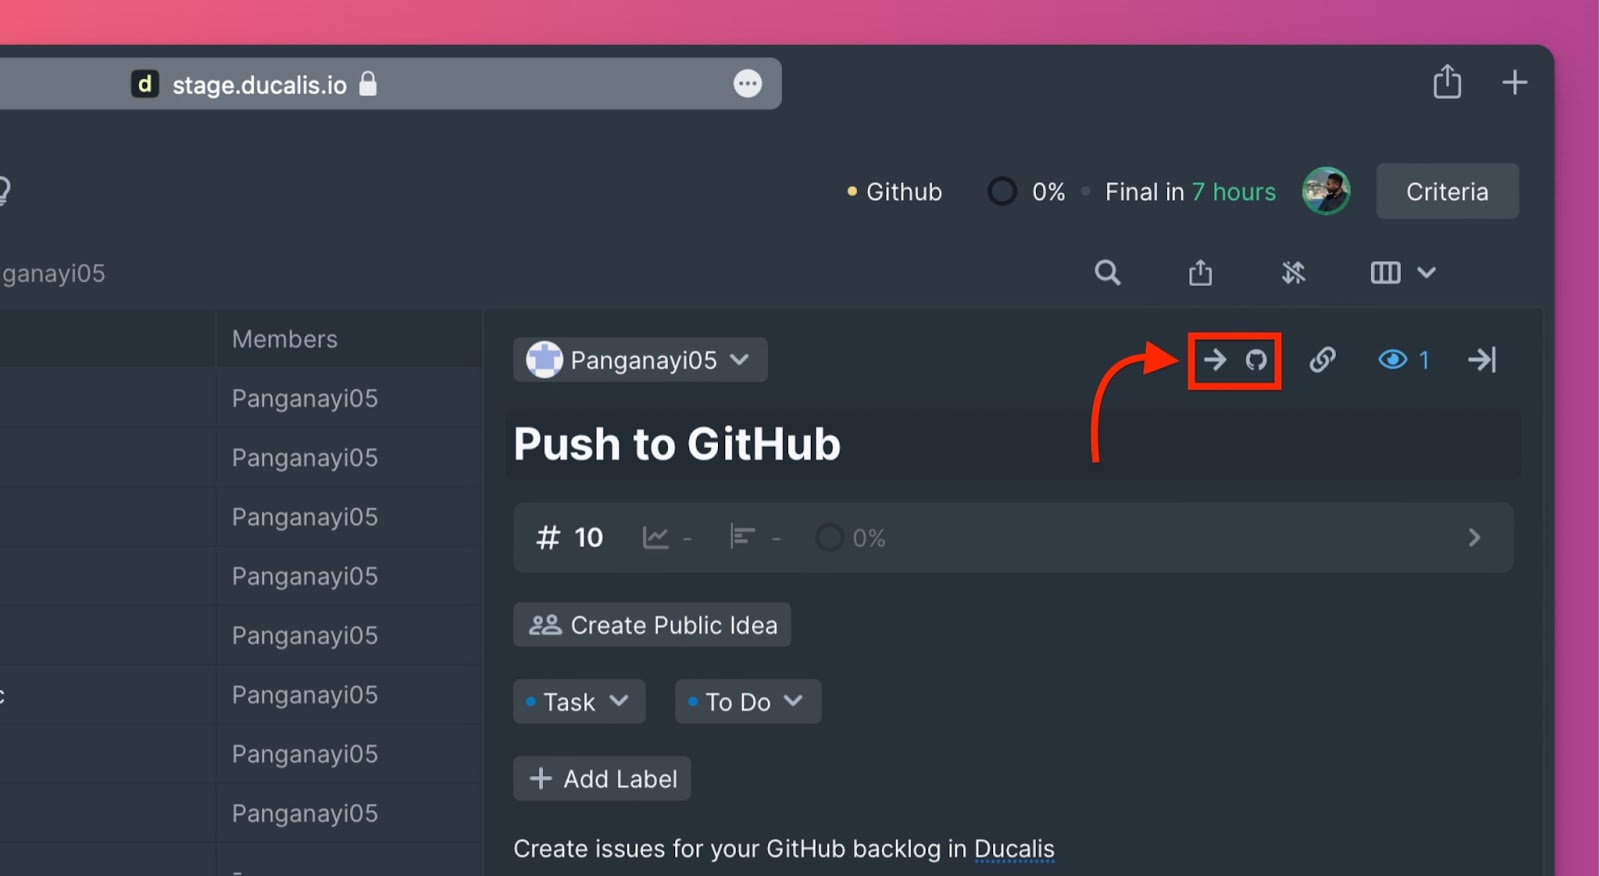
Task: Click the Create Public Idea button
Action: [652, 625]
